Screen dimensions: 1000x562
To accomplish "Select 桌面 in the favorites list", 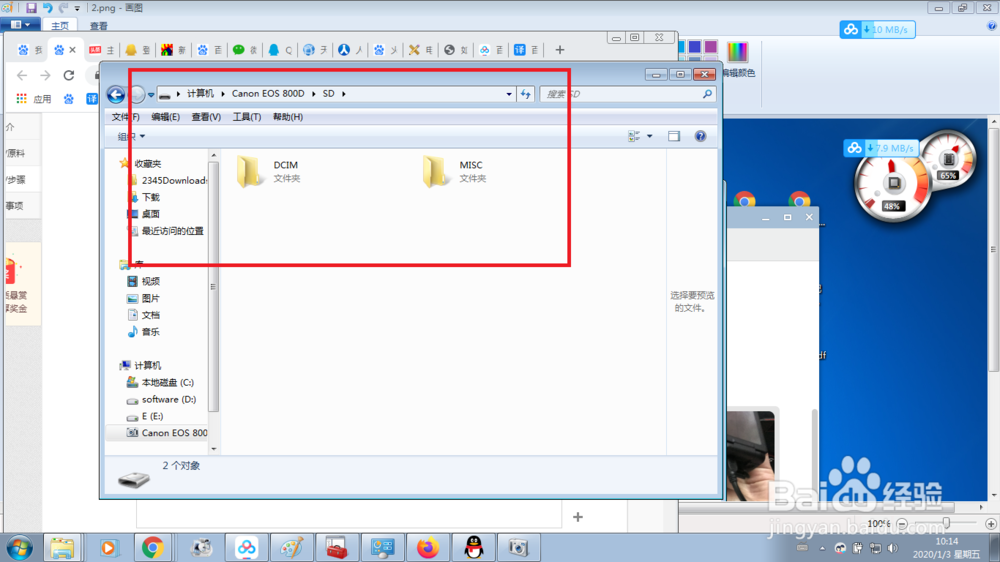I will coord(143,214).
